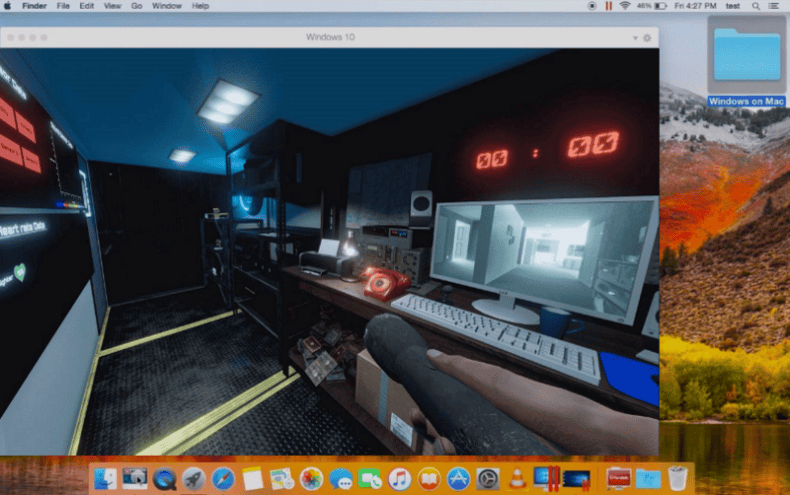Click the game's computer monitor screen
This screenshot has height=495, width=790.
(x=546, y=258)
